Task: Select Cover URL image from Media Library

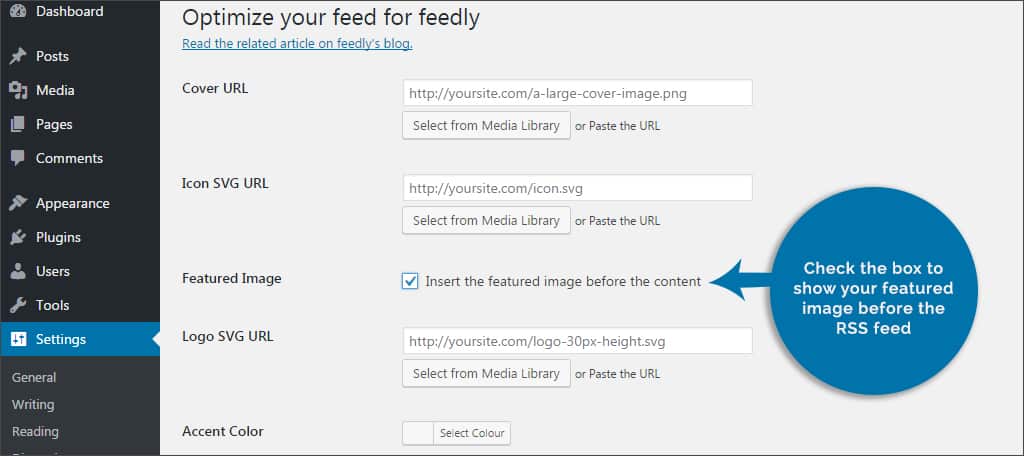Action: [486, 126]
